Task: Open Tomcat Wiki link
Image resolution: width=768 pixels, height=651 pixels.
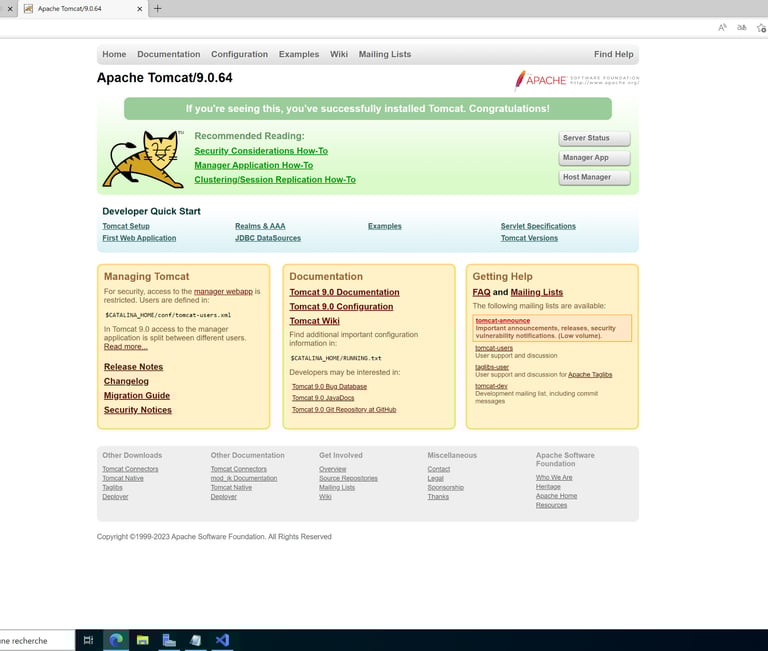Action: point(314,321)
